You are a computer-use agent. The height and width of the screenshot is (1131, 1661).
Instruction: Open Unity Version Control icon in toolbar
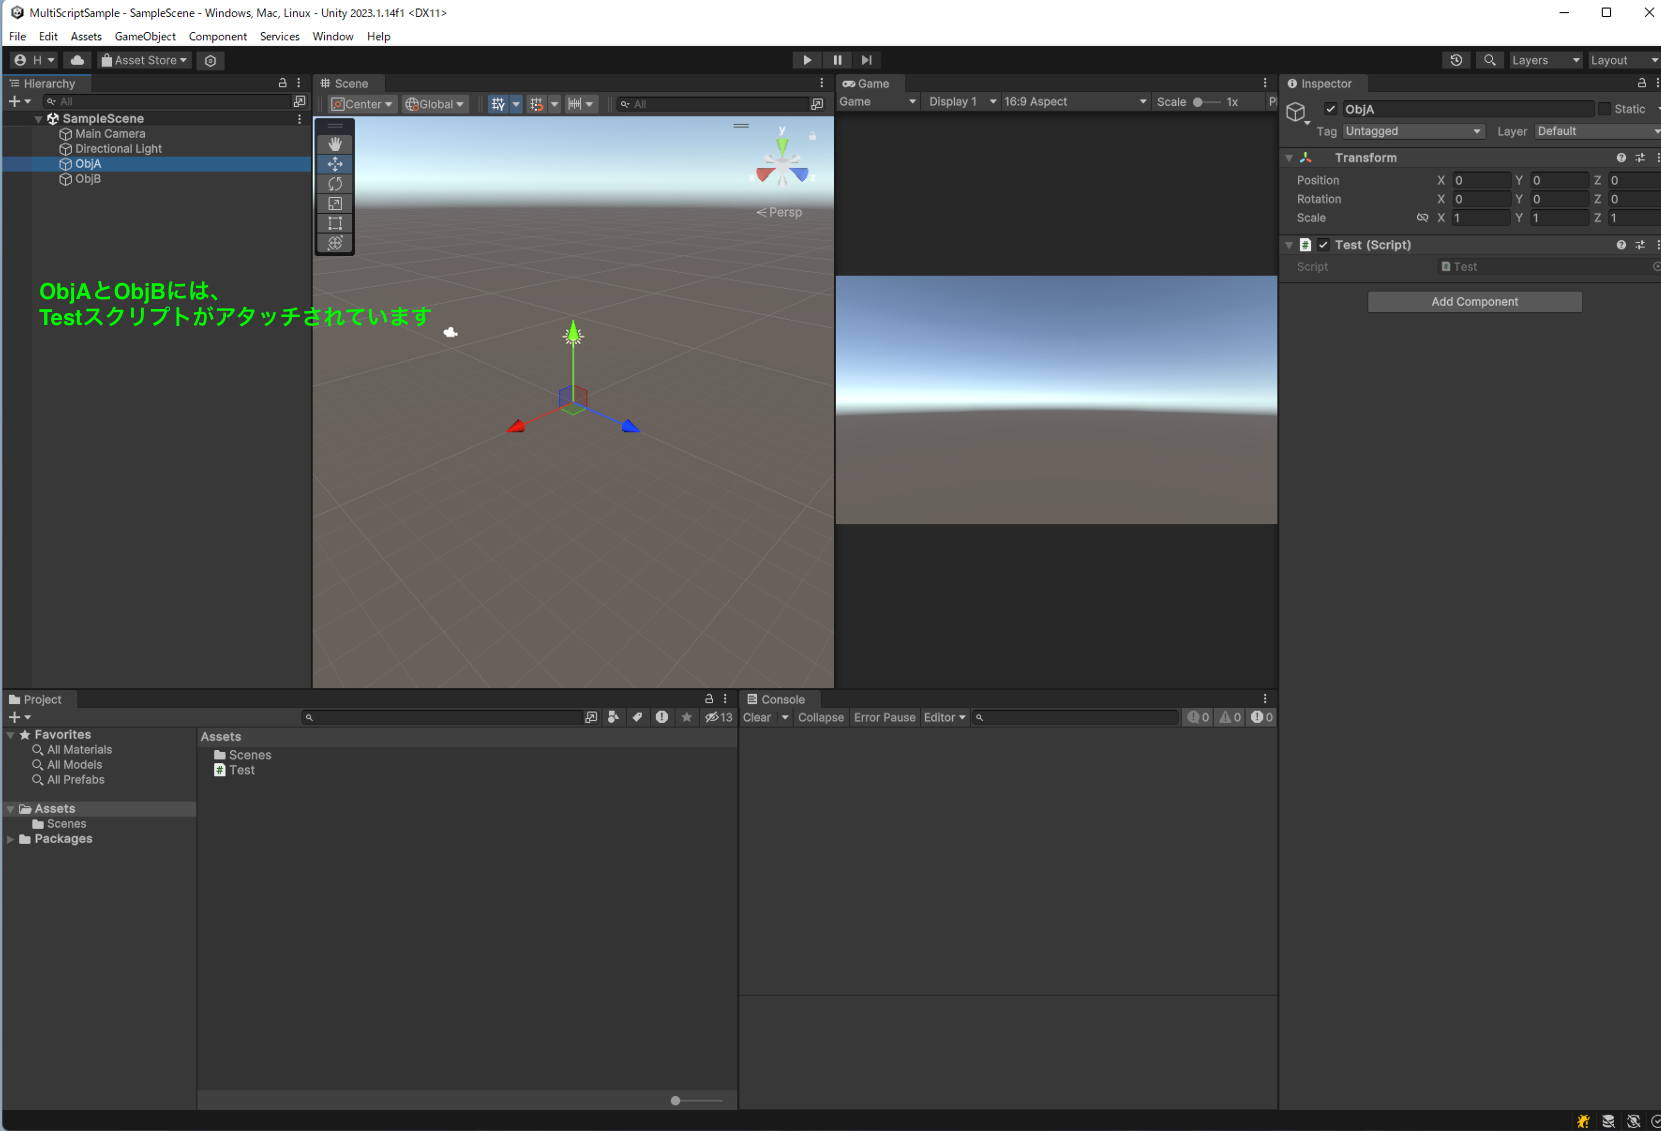[x=210, y=60]
